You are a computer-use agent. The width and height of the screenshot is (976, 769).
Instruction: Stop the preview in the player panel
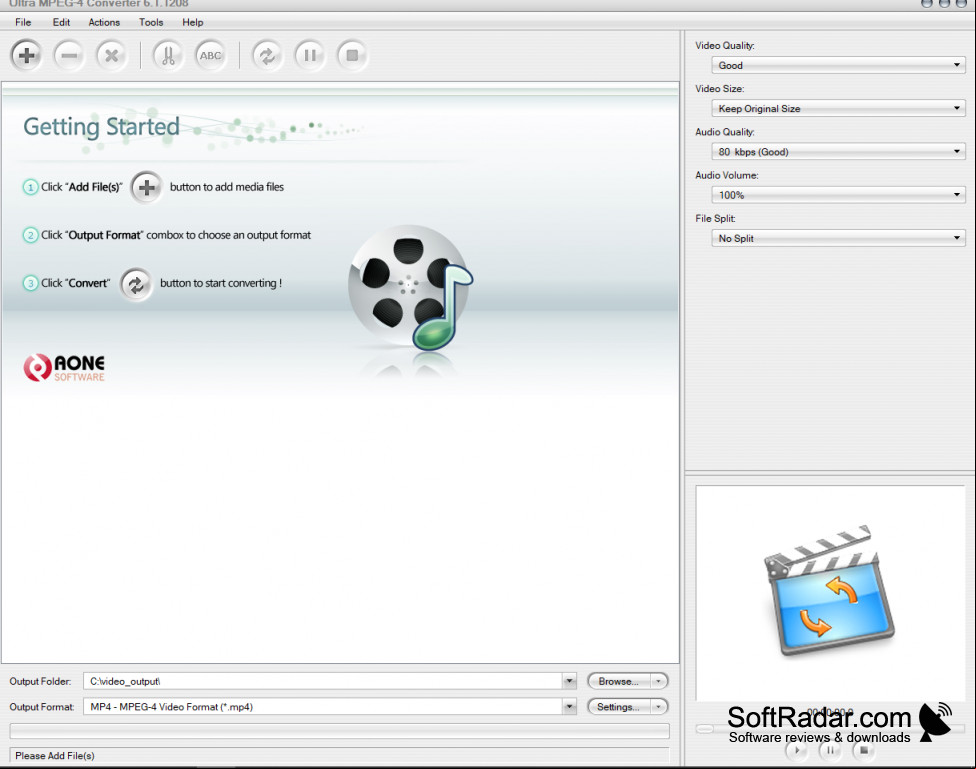tap(863, 750)
